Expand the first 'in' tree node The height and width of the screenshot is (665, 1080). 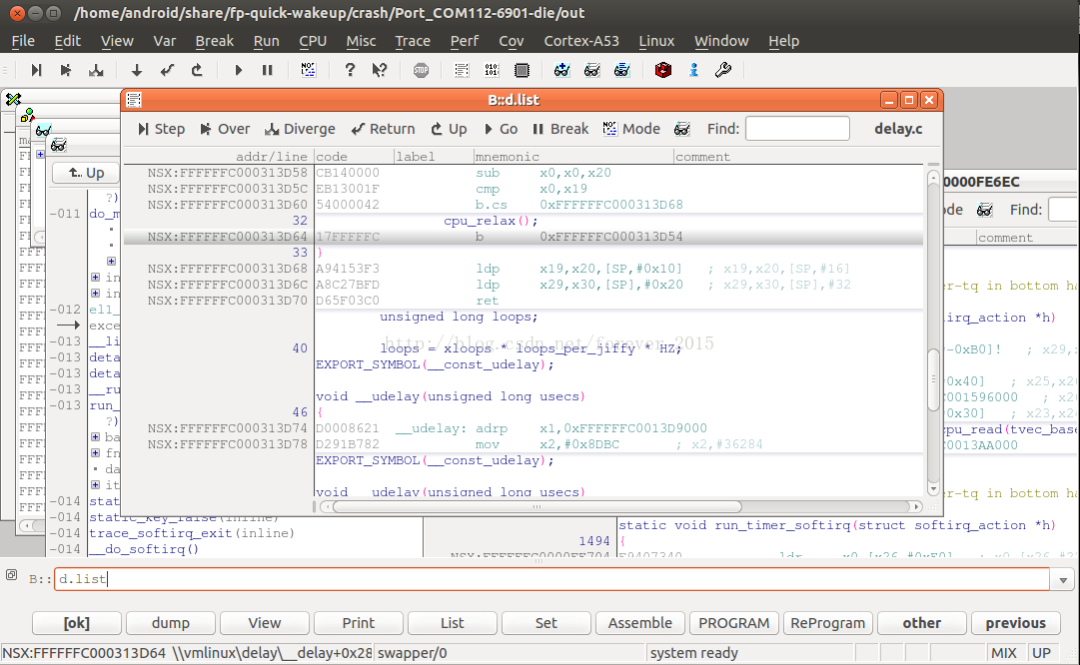[x=95, y=277]
